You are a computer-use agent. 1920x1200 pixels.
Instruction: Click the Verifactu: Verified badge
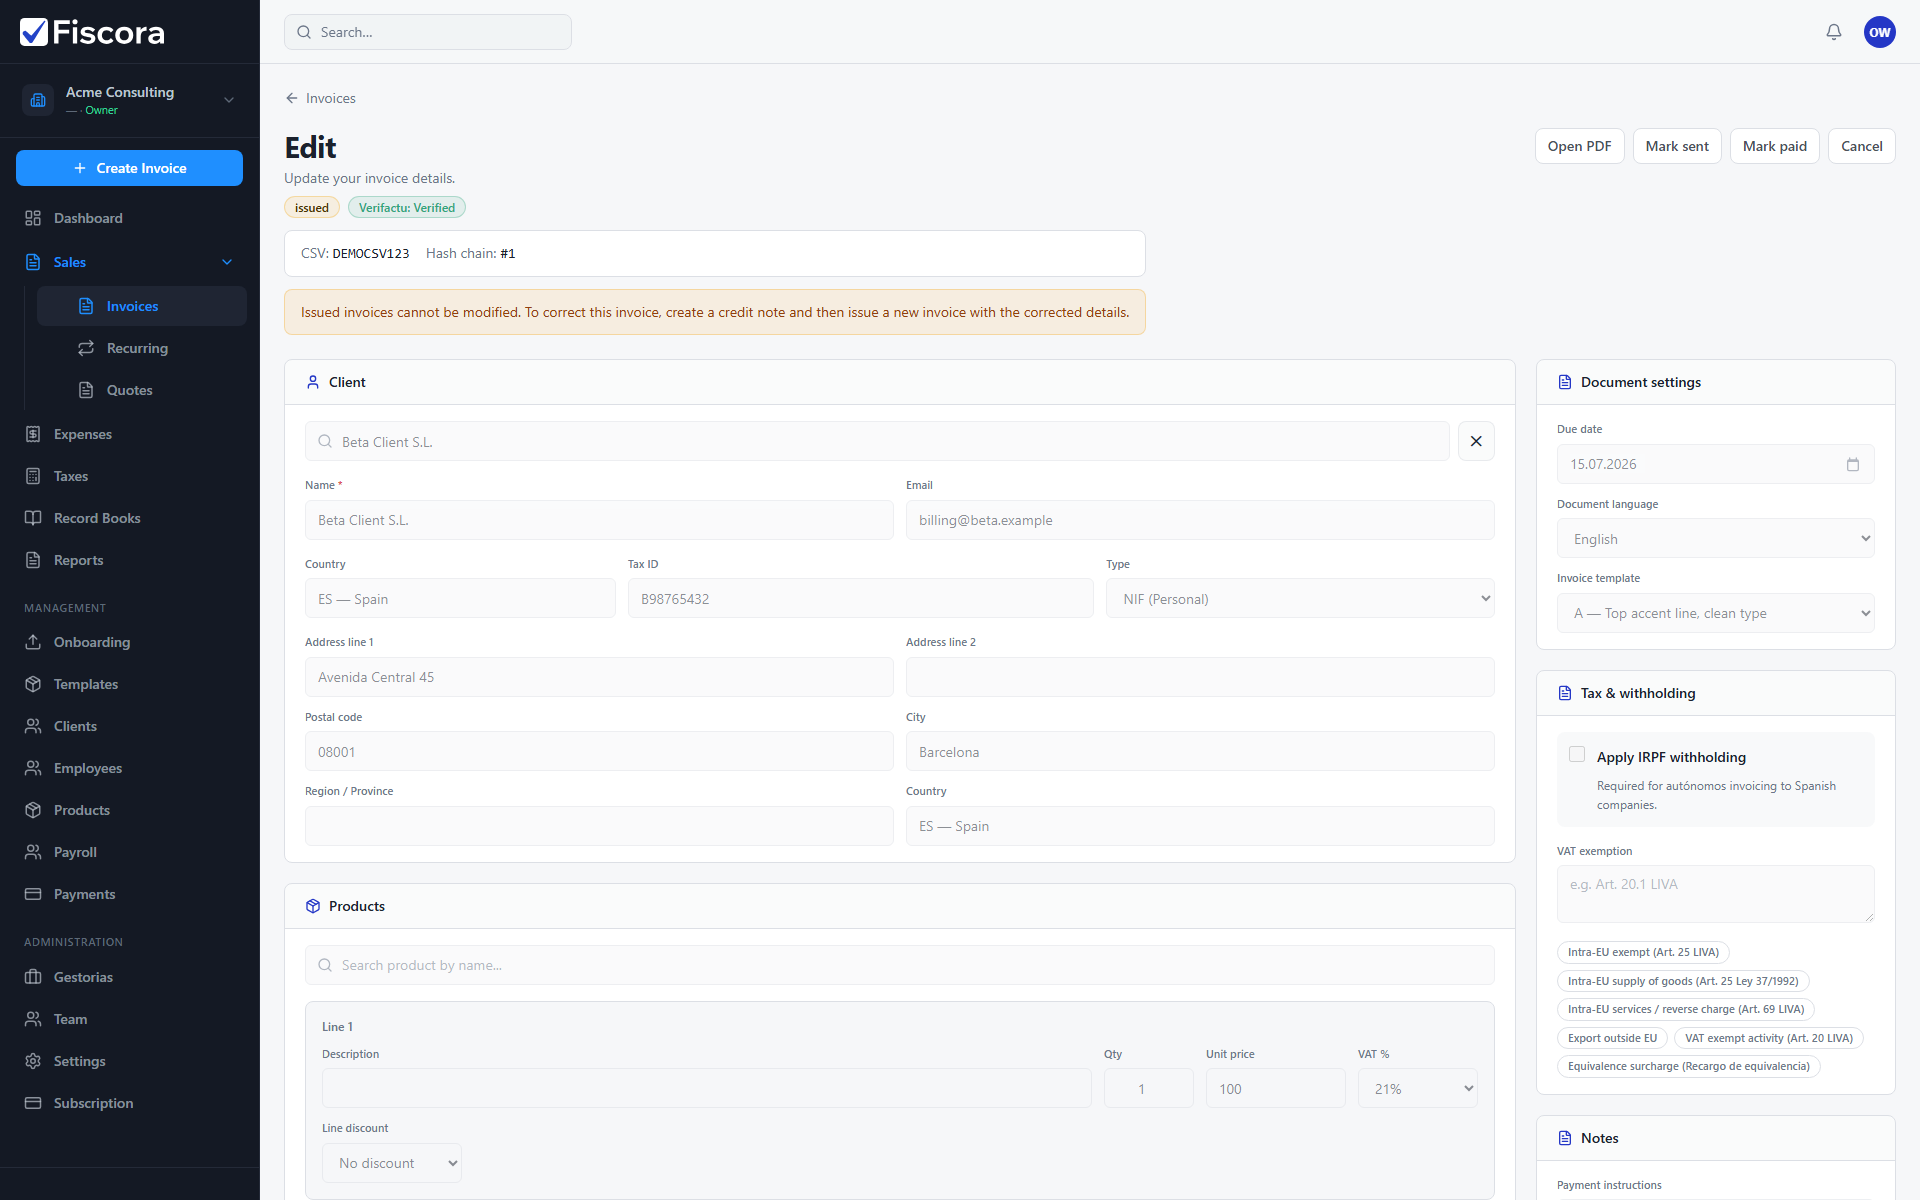(407, 208)
